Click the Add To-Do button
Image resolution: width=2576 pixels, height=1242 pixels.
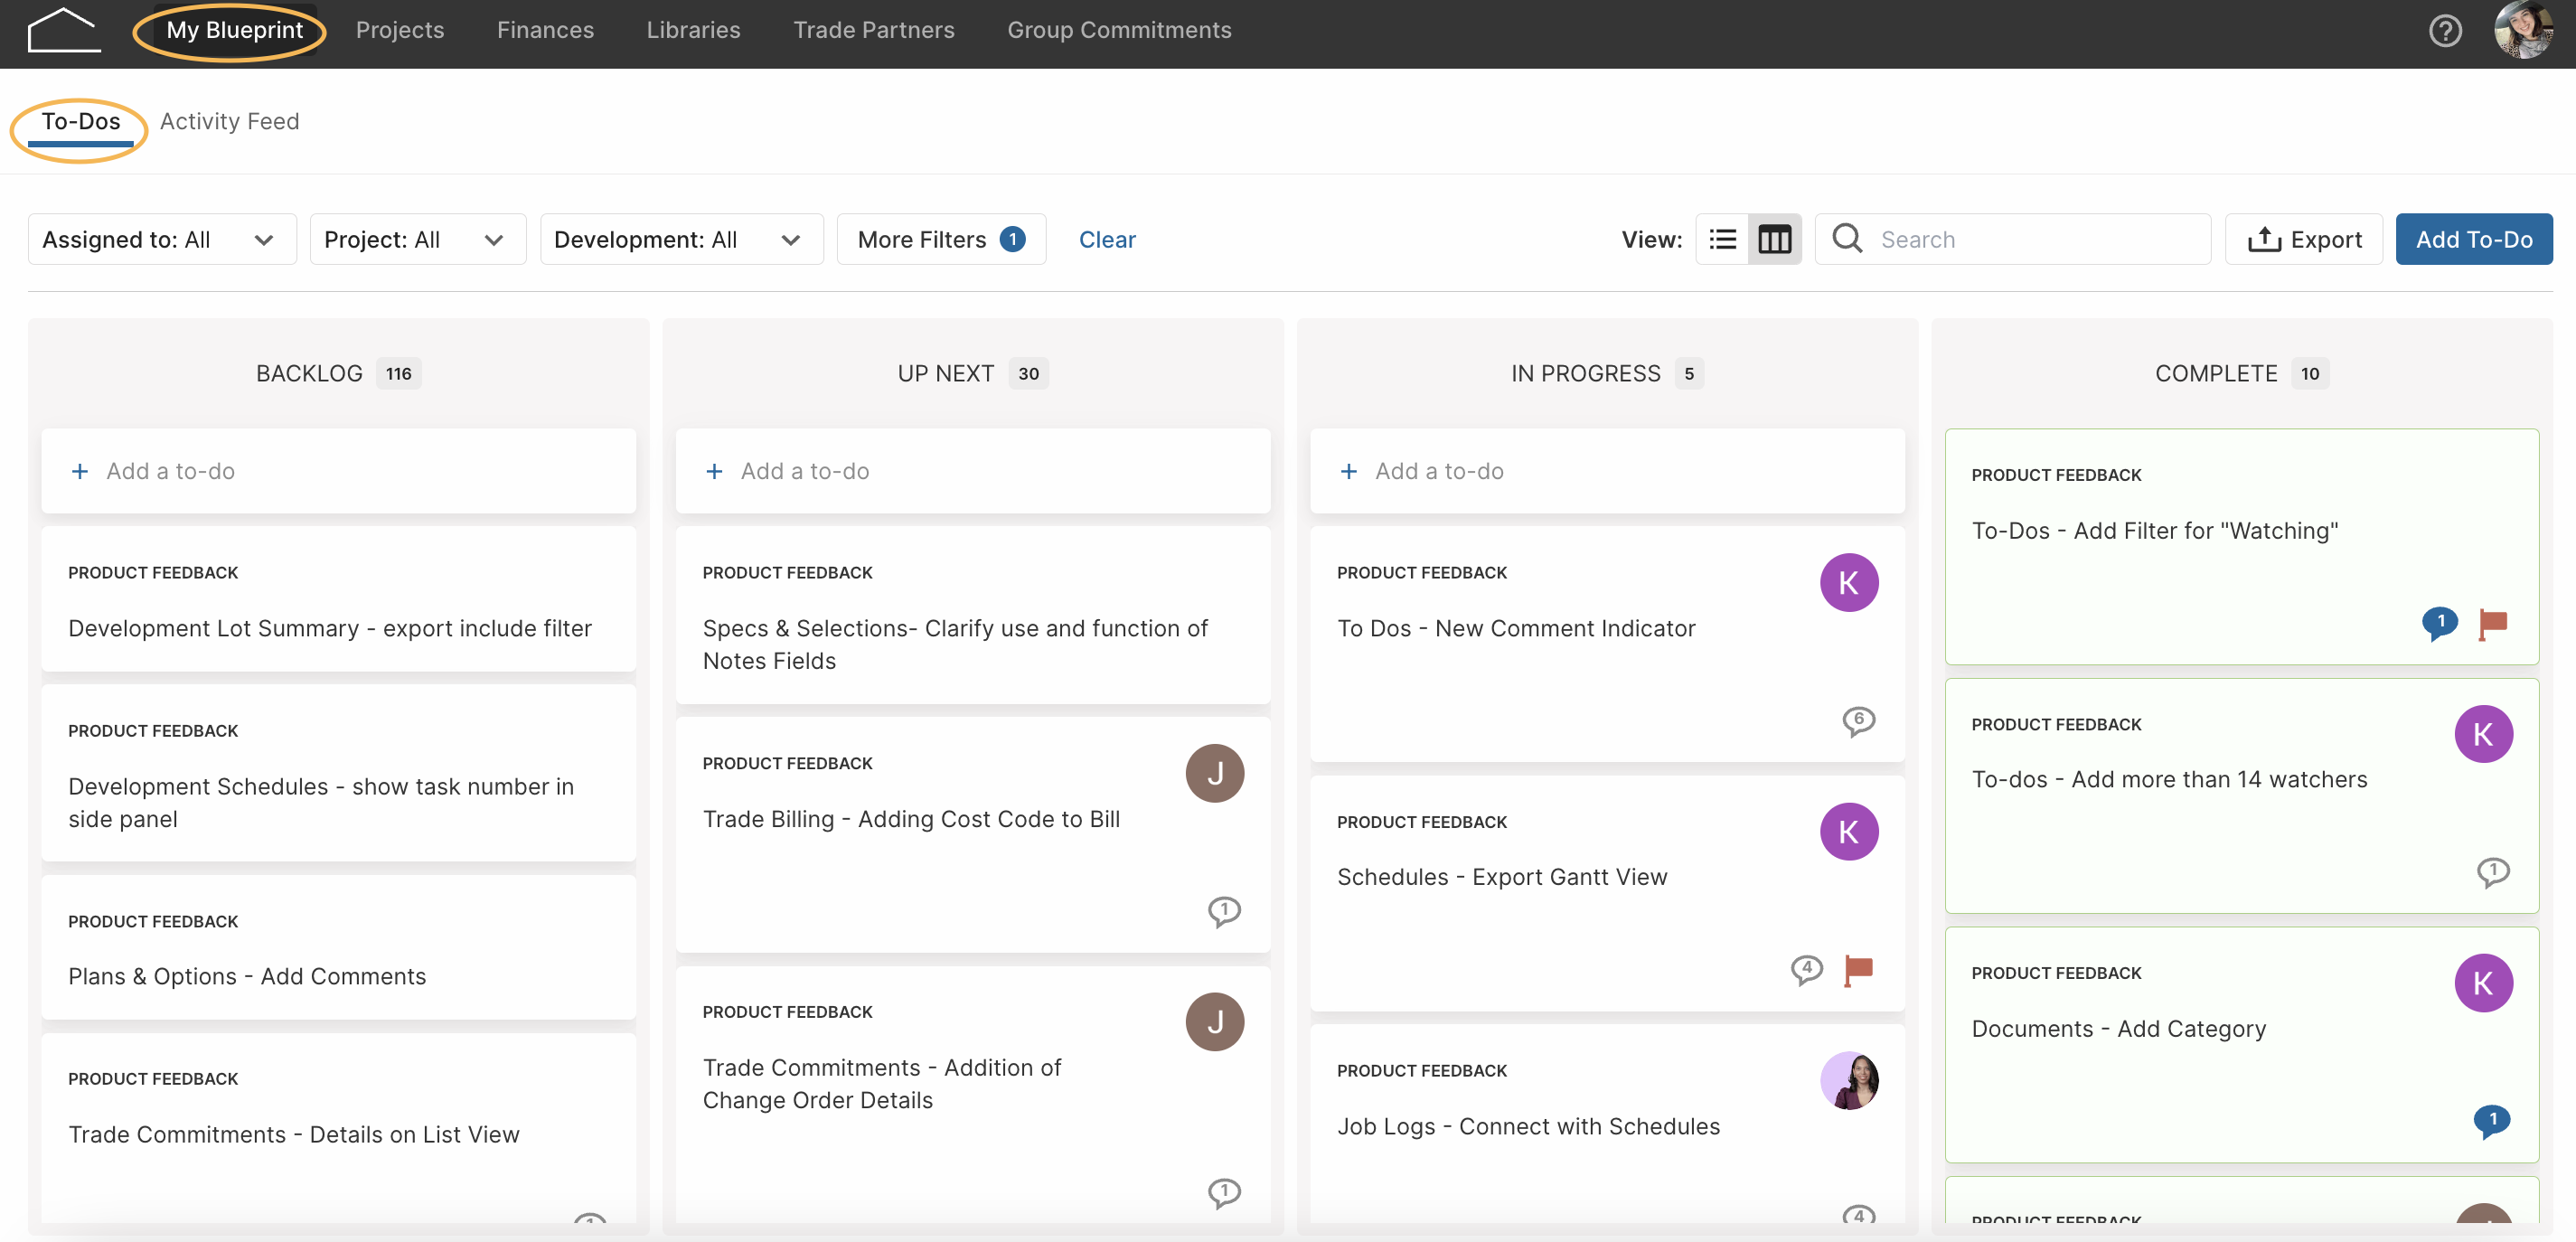click(x=2474, y=239)
